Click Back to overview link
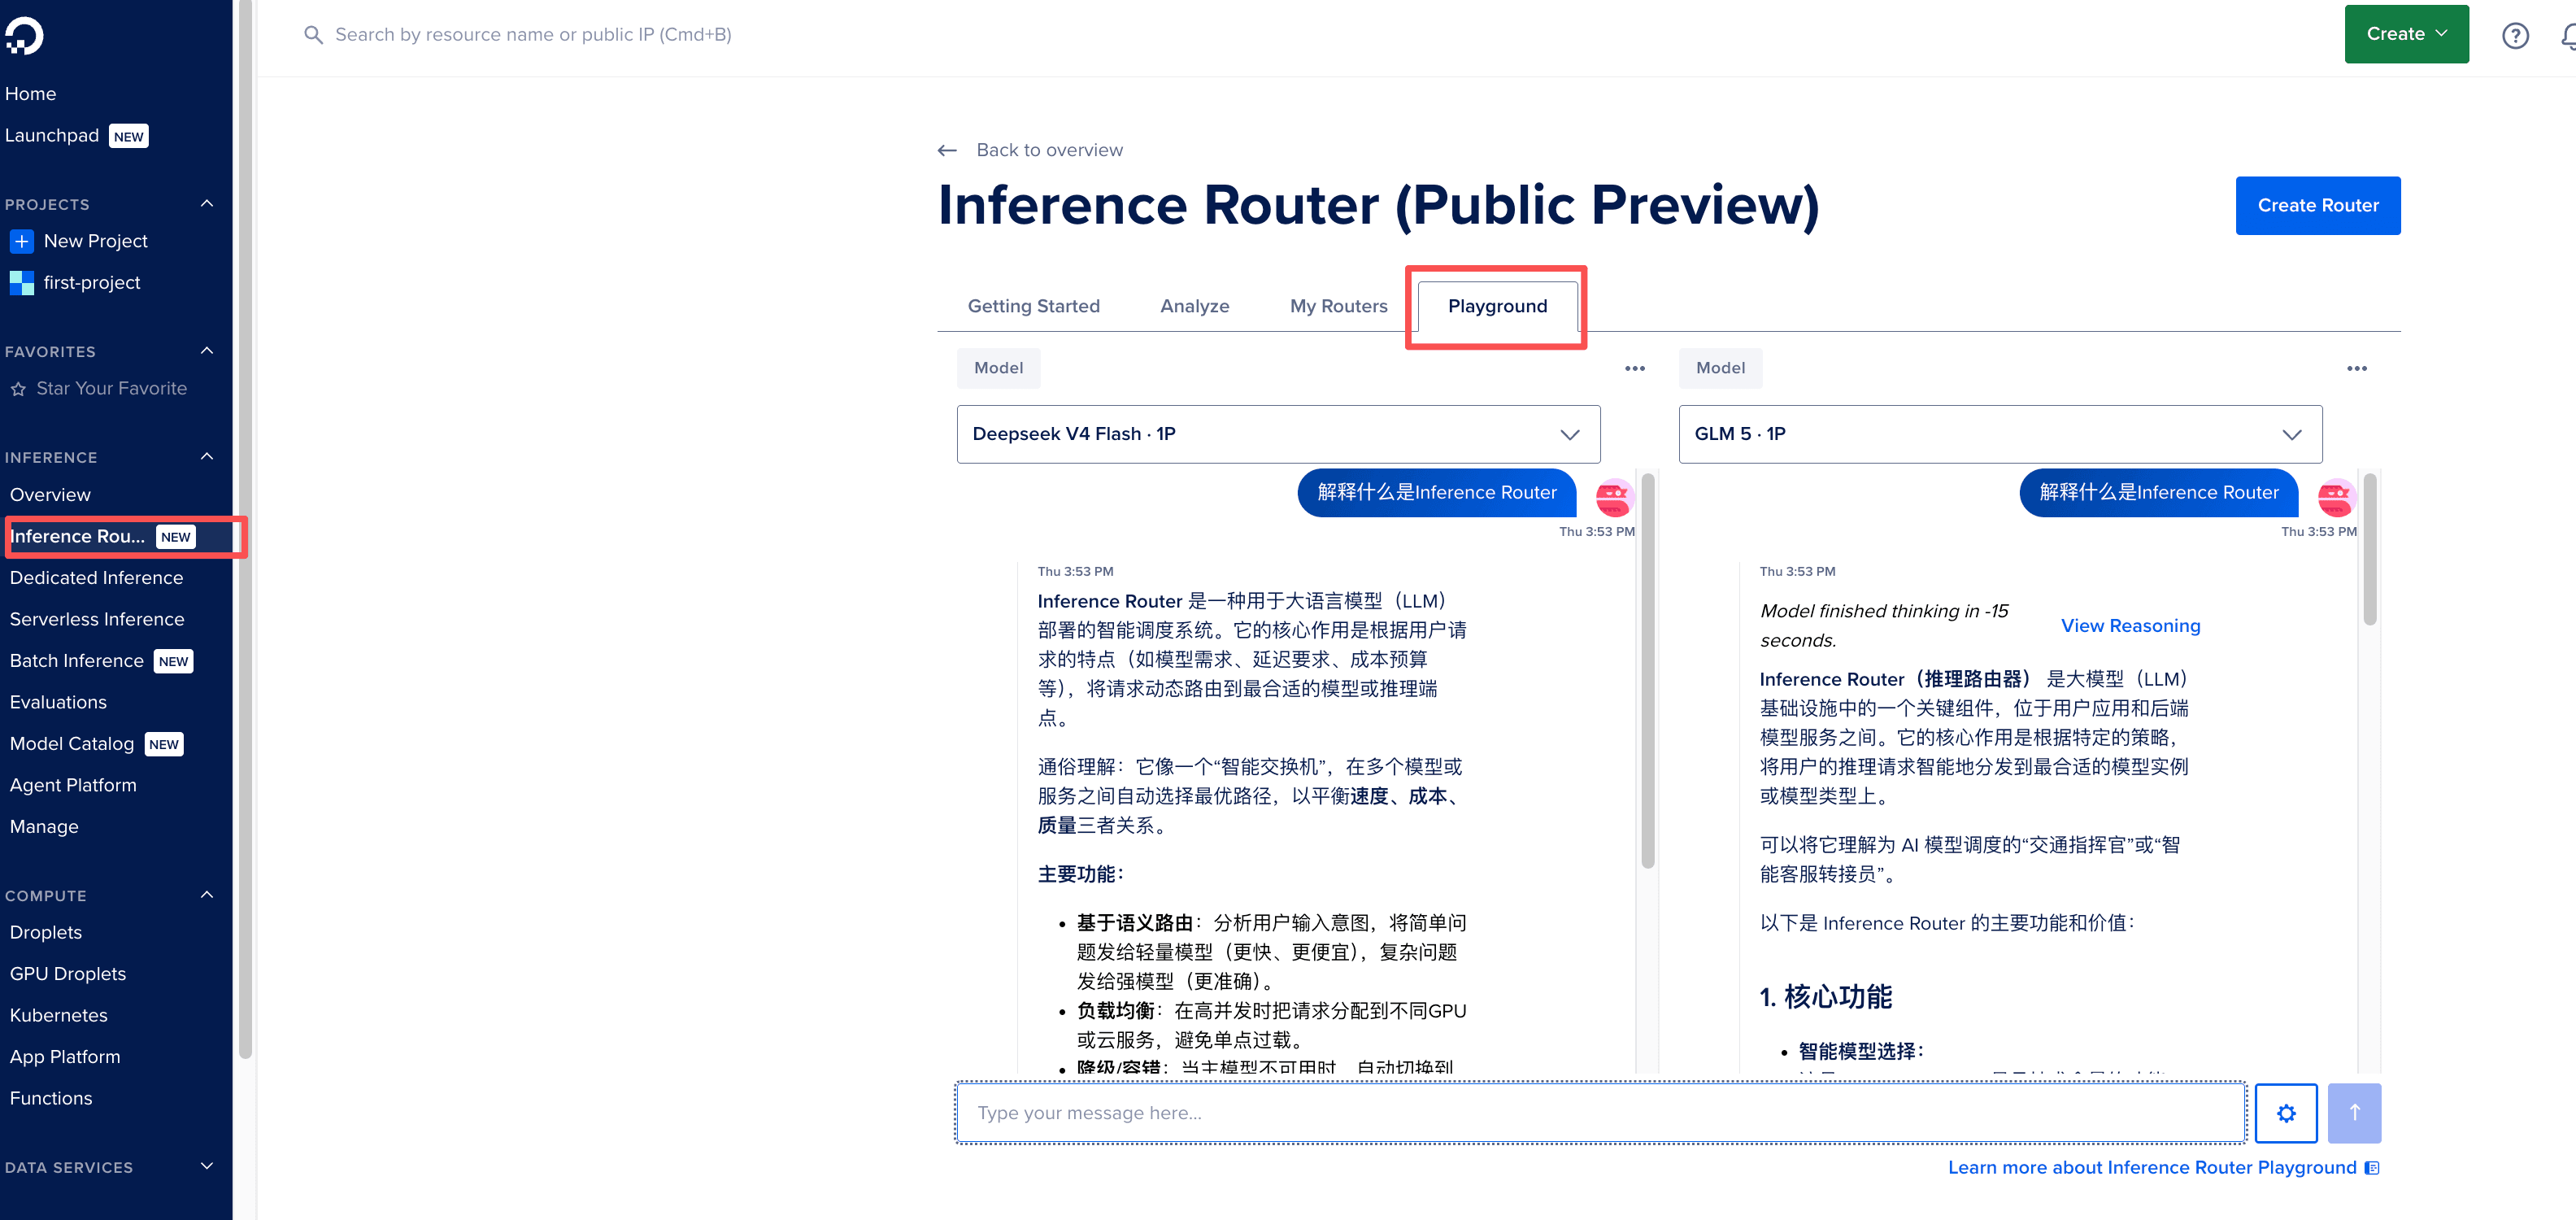 click(x=1049, y=150)
